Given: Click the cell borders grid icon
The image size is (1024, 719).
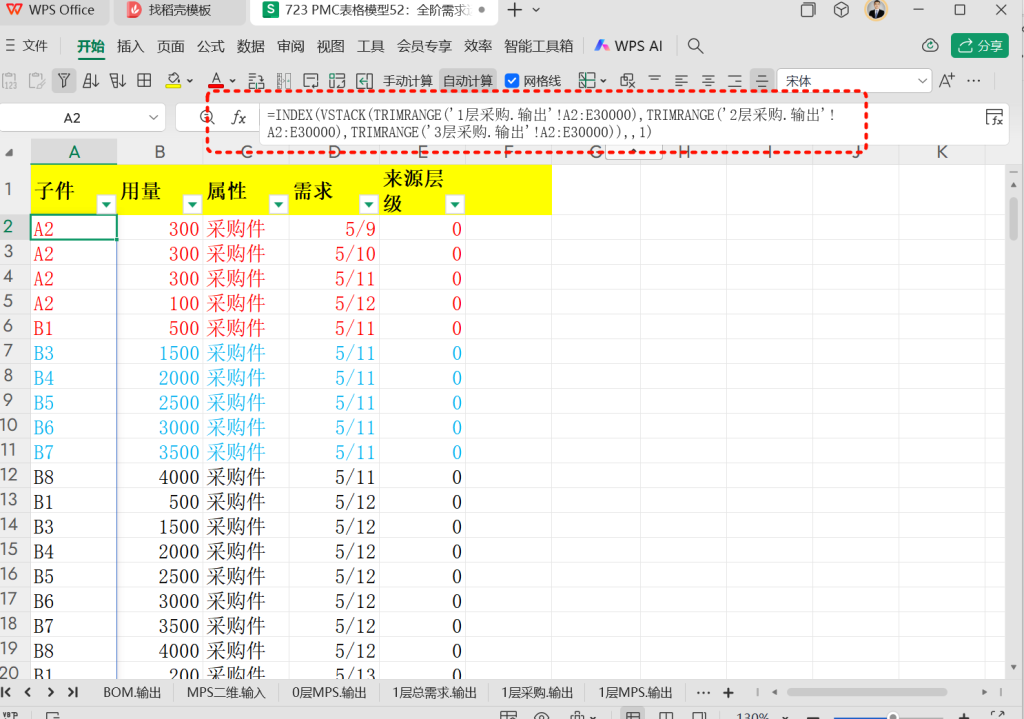Looking at the screenshot, I should pos(144,81).
